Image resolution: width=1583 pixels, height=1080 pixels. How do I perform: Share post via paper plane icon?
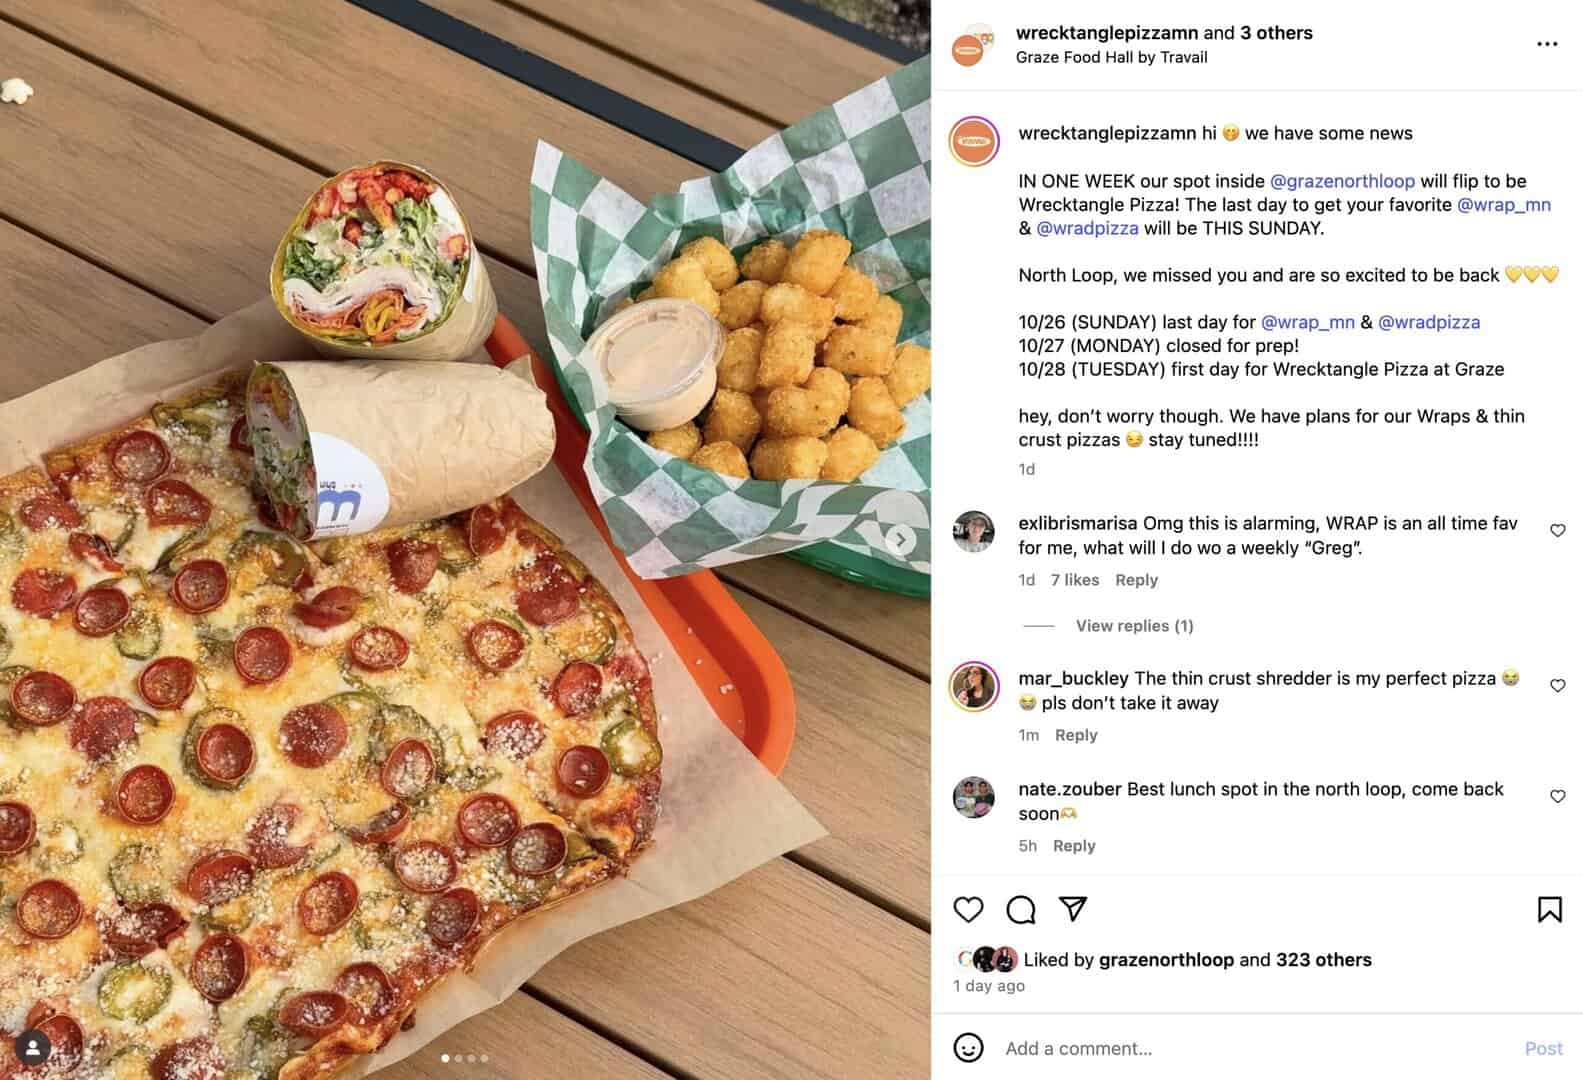coord(1073,908)
